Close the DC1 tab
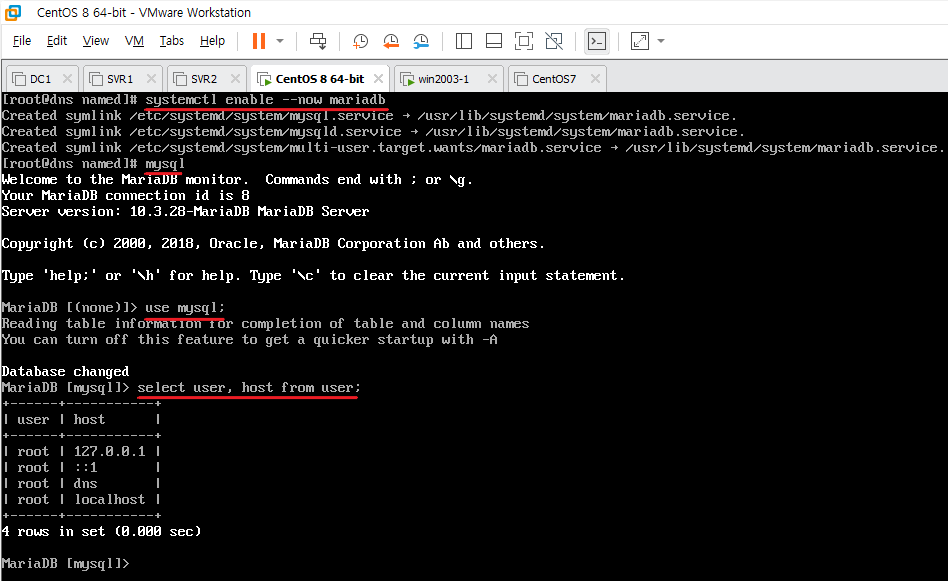Screen dimensions: 948x581 tap(67, 79)
